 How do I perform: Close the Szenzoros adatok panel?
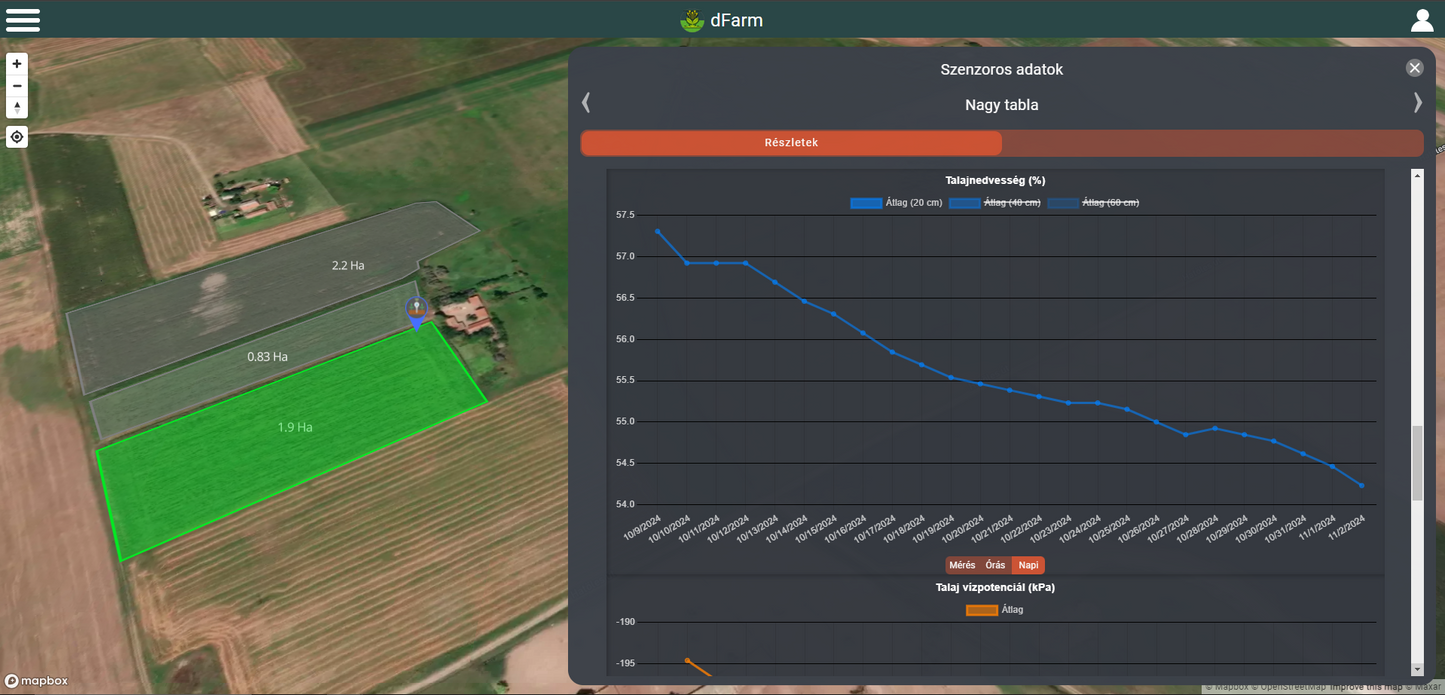point(1414,68)
